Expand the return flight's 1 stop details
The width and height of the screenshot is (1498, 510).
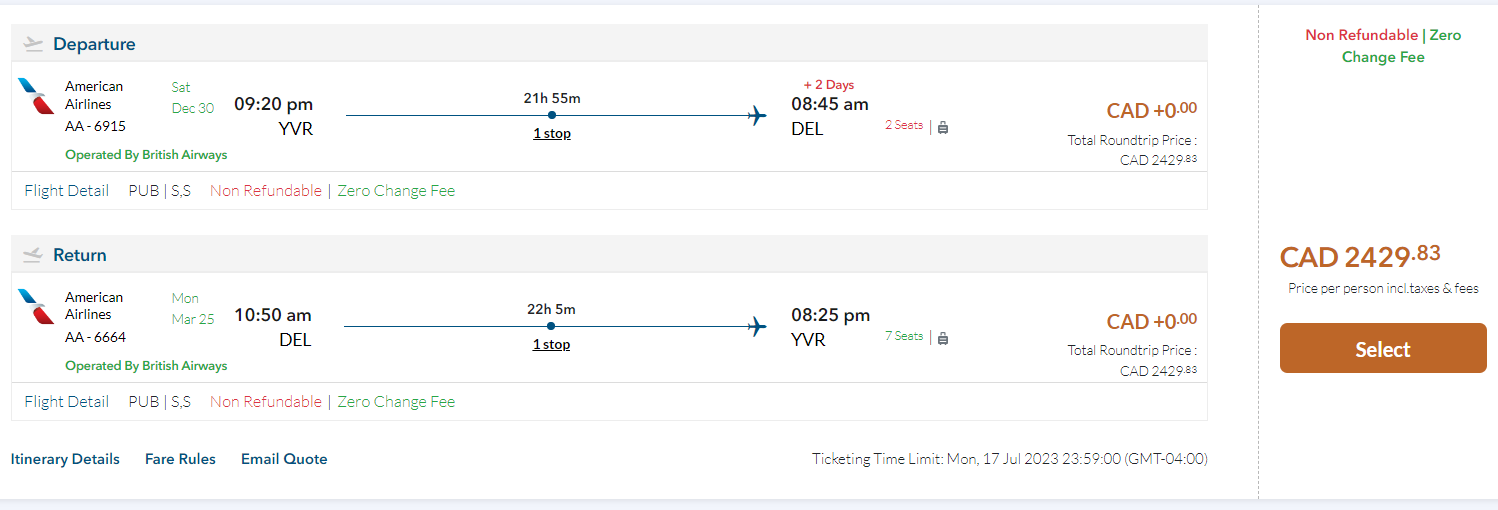pyautogui.click(x=551, y=344)
